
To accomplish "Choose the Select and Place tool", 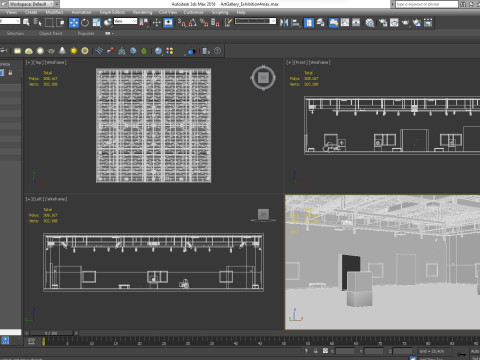I will (x=108, y=22).
